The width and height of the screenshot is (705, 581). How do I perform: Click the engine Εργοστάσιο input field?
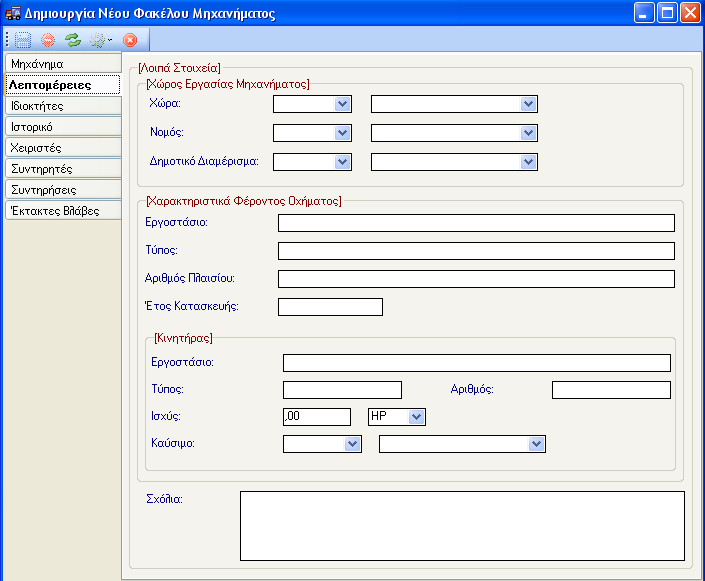pos(477,363)
